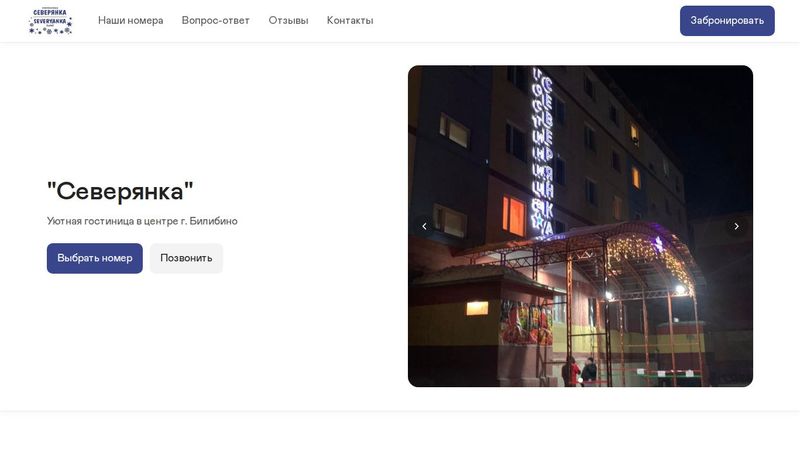Open the hotel night photo in carousel
This screenshot has width=800, height=449.
[580, 226]
